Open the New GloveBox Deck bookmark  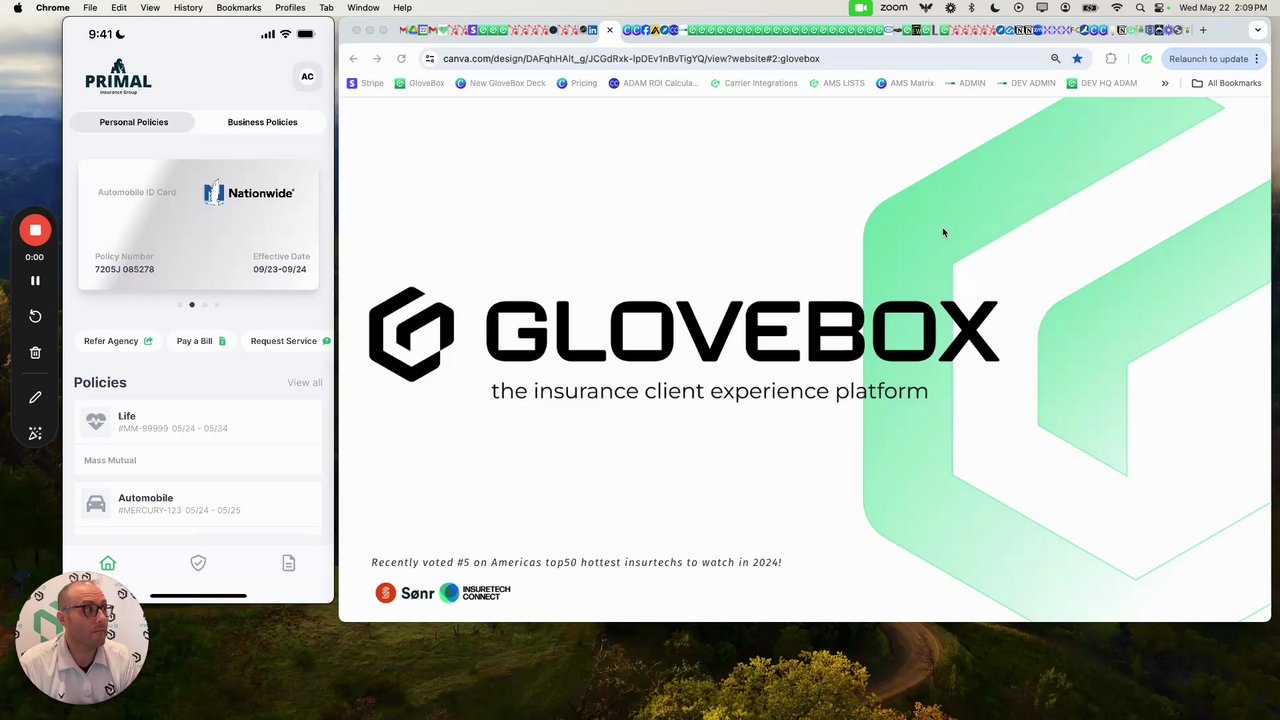pyautogui.click(x=500, y=83)
